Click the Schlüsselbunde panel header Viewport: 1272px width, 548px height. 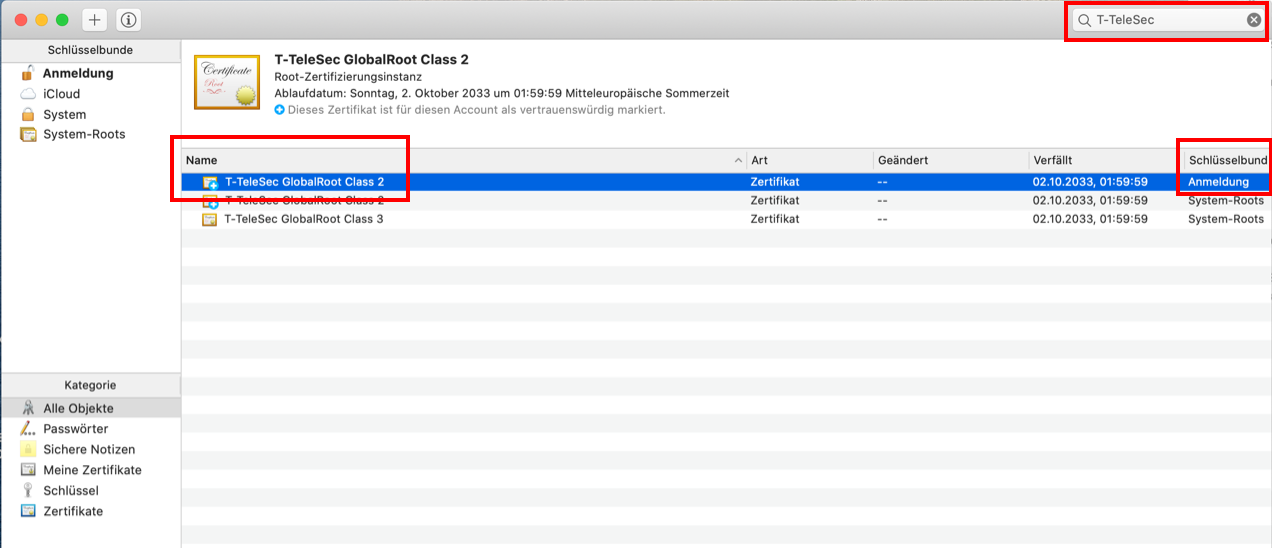[x=90, y=50]
